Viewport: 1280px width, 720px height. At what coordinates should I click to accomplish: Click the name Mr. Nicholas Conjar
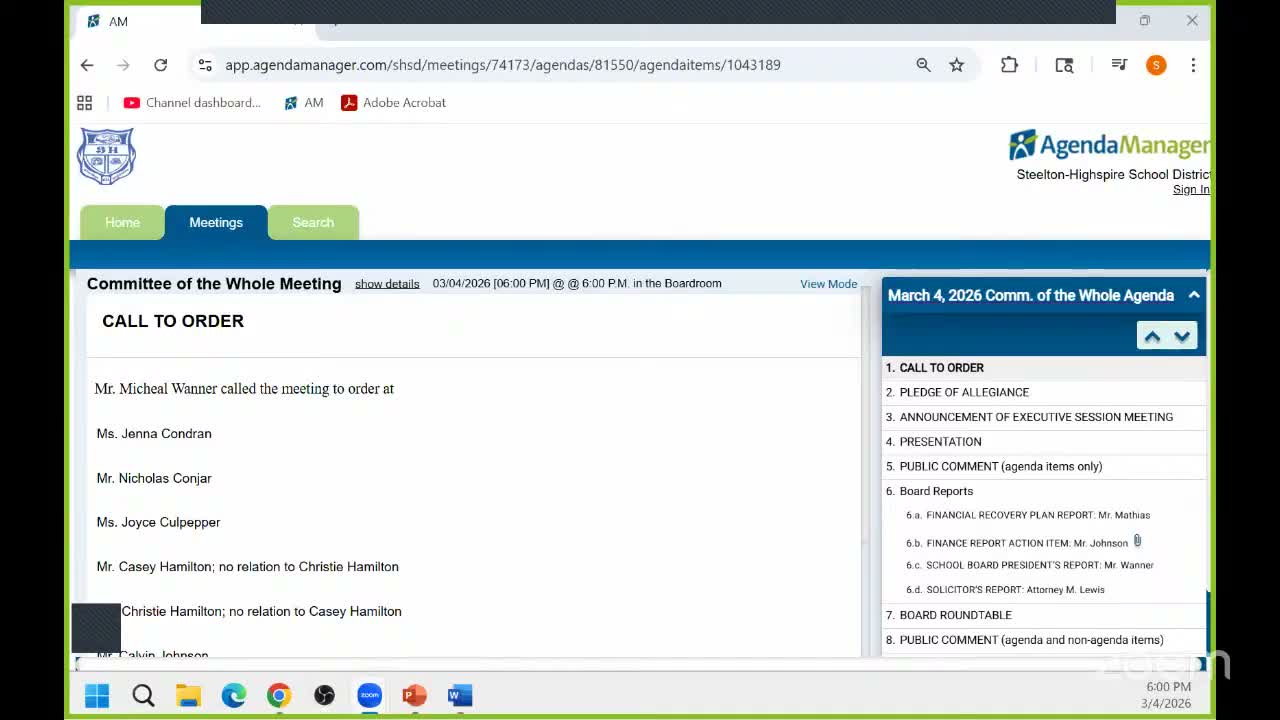[x=154, y=479]
